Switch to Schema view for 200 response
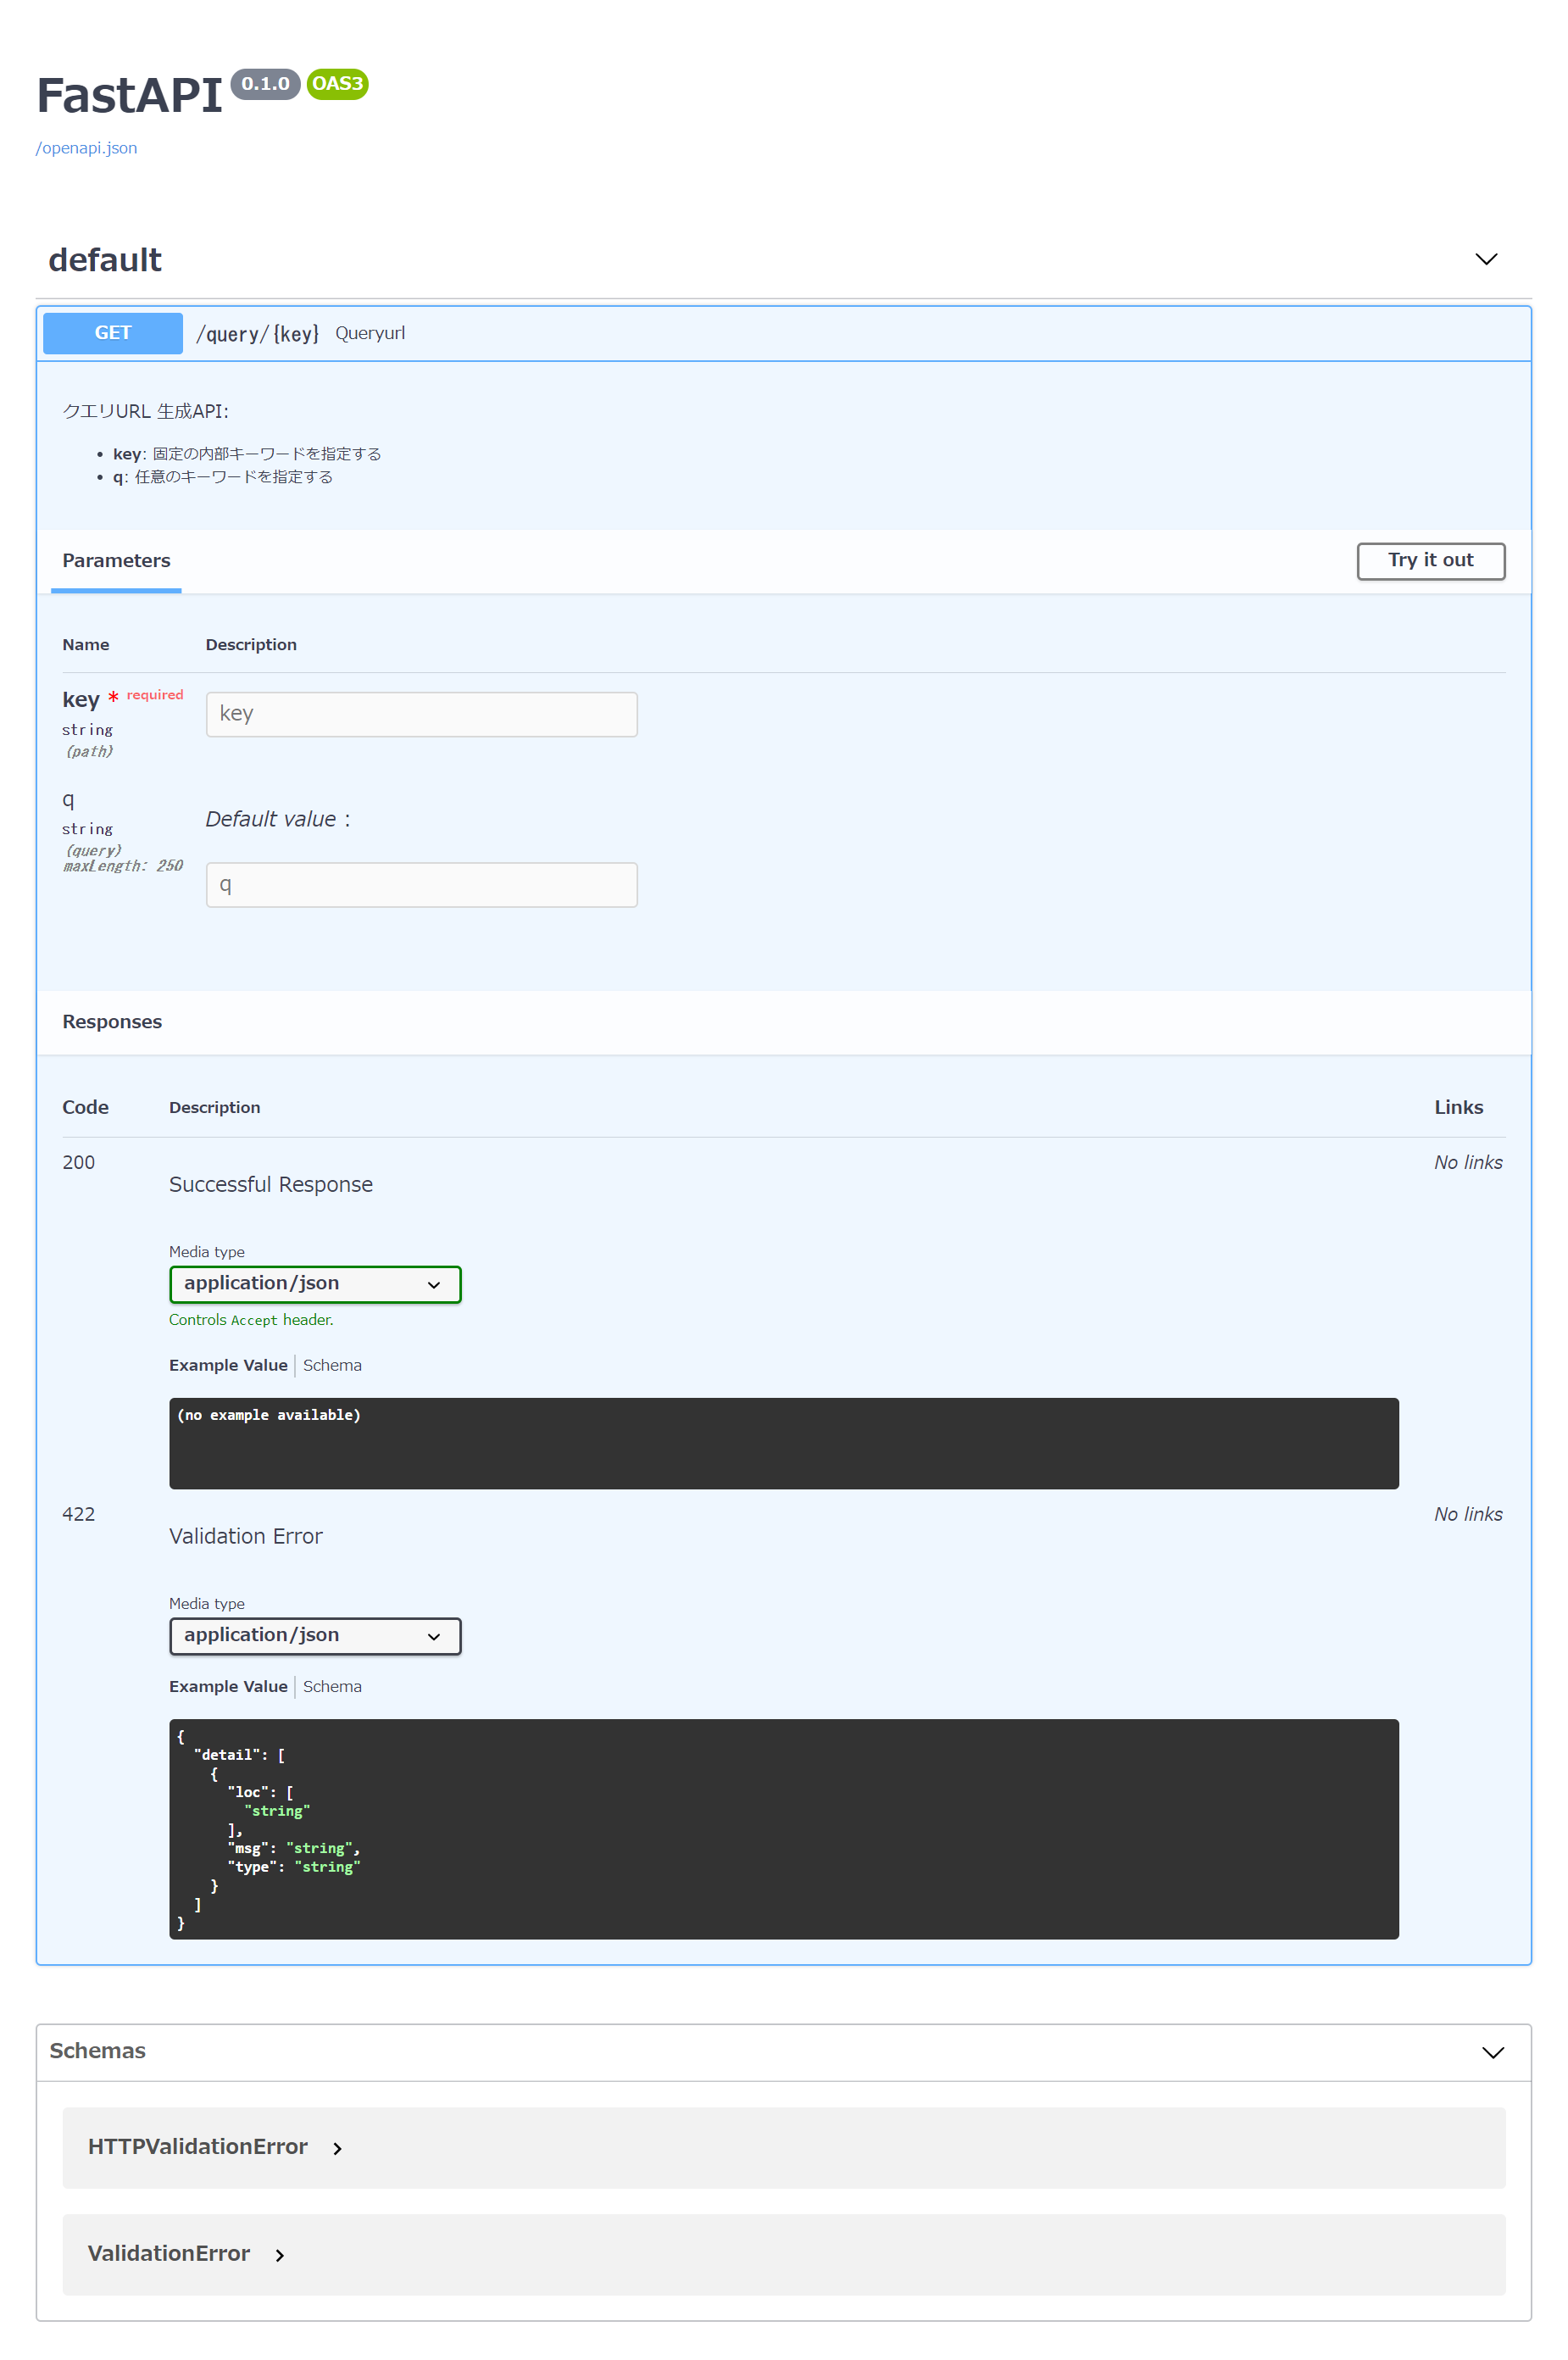 coord(332,1364)
